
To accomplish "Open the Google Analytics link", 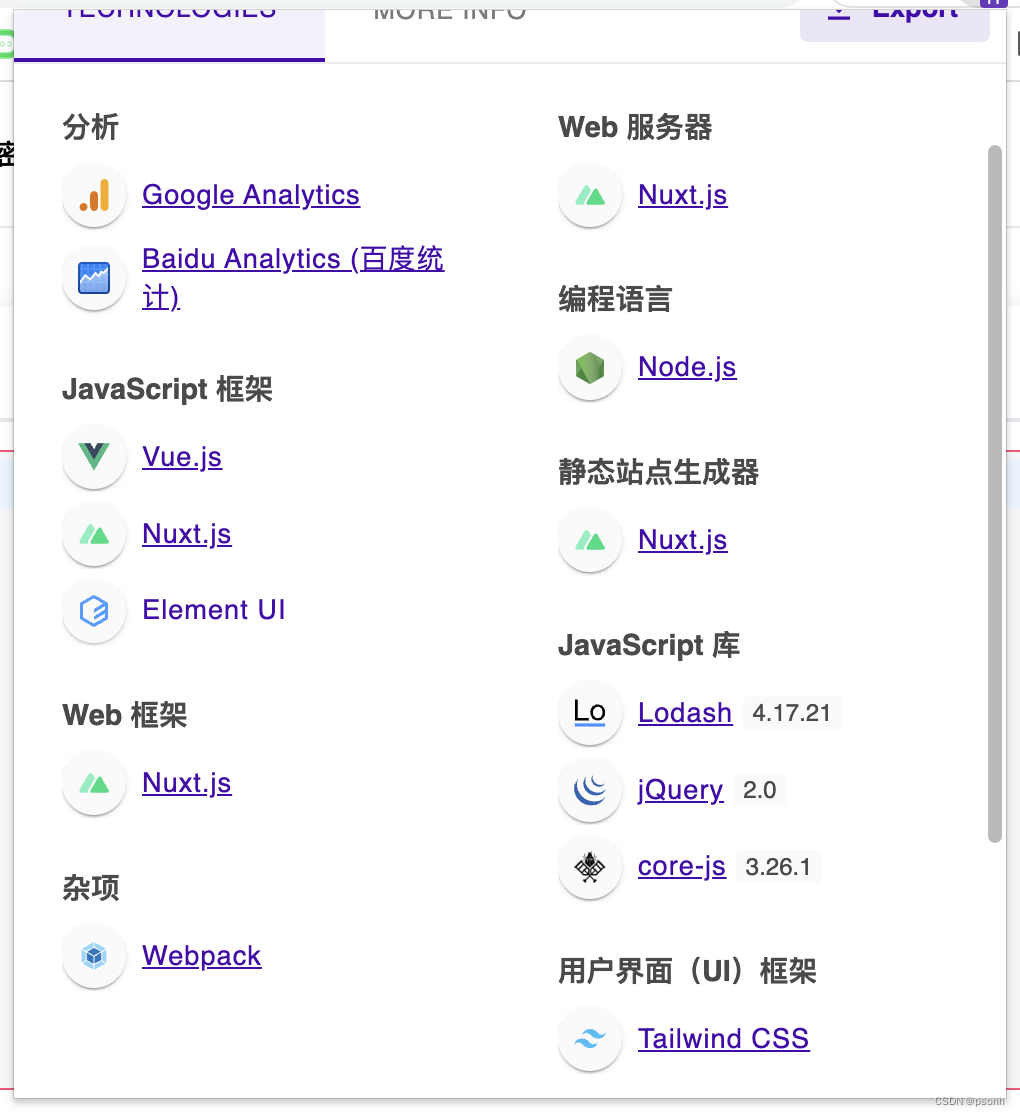I will pyautogui.click(x=251, y=195).
